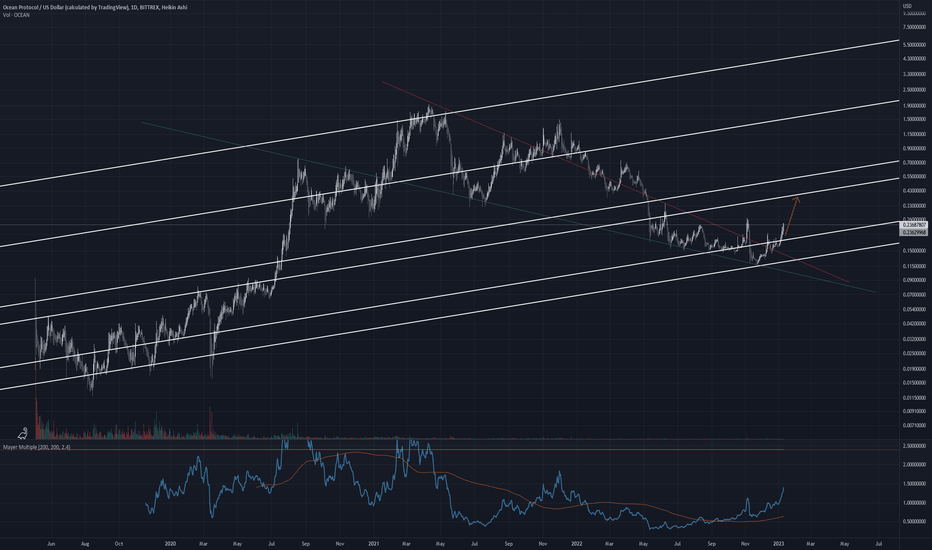Click the Jun label on the time axis
The image size is (932, 550).
point(51,544)
